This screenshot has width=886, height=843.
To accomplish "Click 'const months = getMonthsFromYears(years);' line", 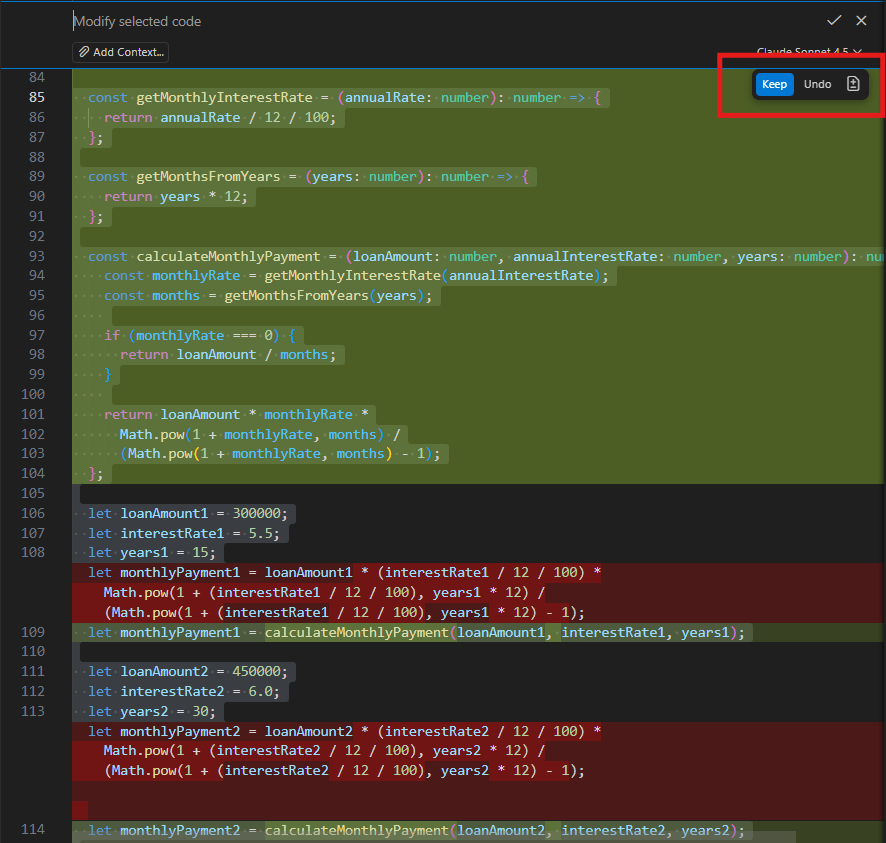I will (x=268, y=296).
